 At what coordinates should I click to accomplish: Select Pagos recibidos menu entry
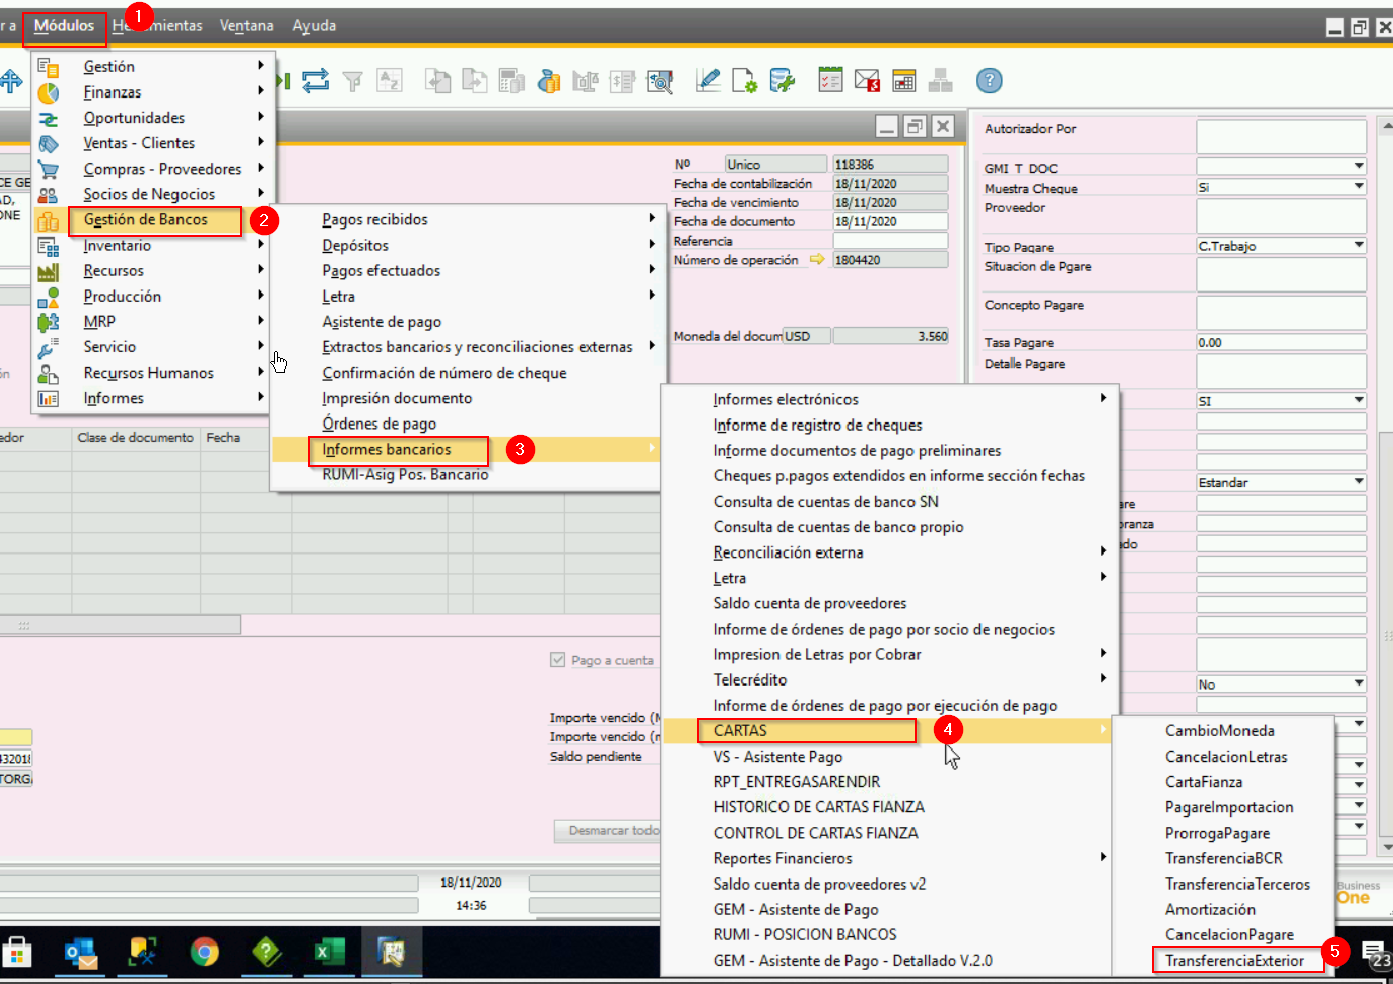coord(375,219)
